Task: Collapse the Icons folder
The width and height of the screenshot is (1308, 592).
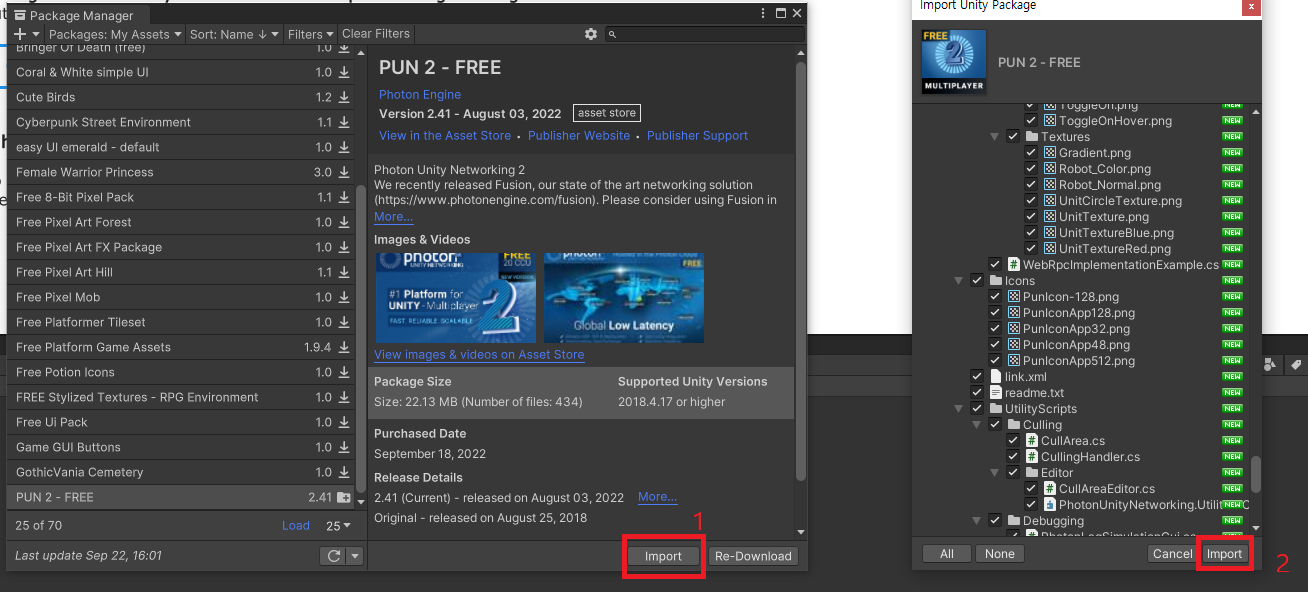Action: pos(959,281)
